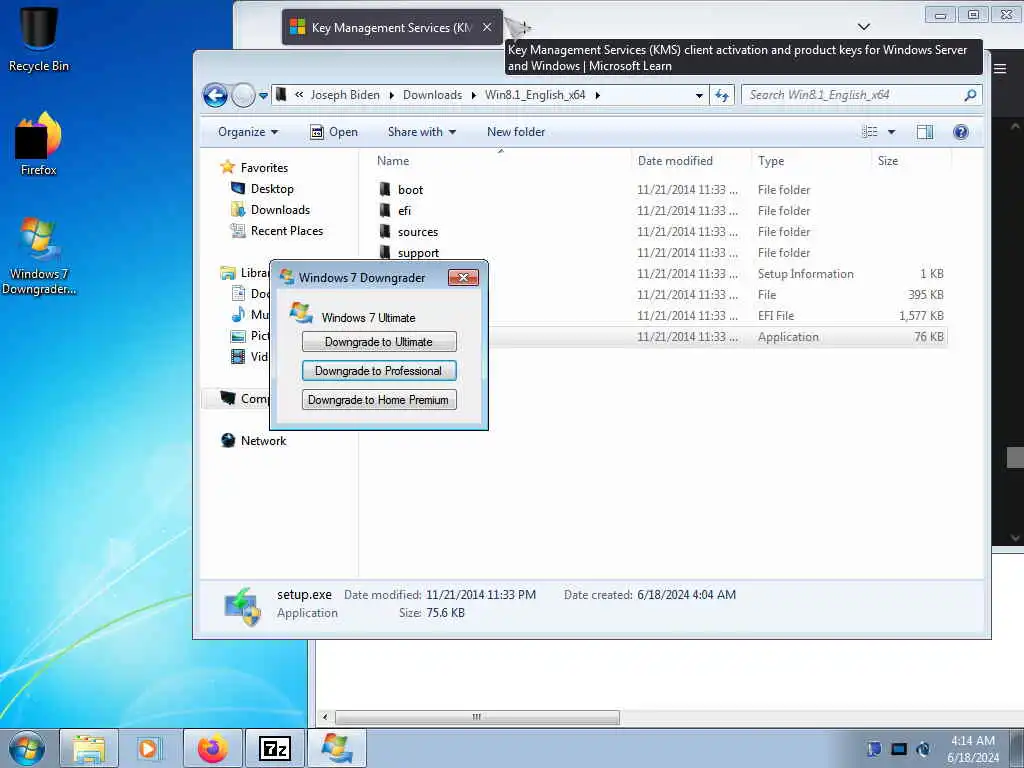Click the Explorer forward navigation button
1024x768 pixels.
click(243, 95)
